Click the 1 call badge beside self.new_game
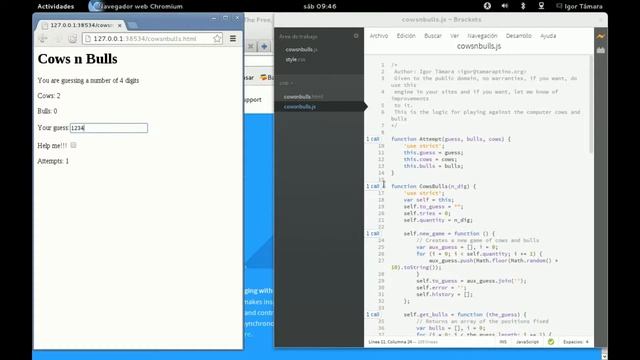This screenshot has width=640, height=360. pyautogui.click(x=373, y=233)
